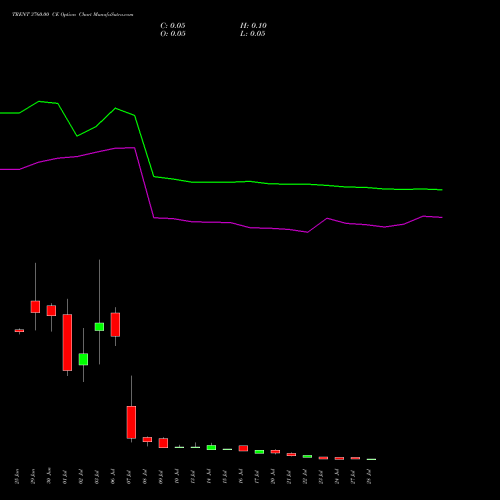Viewport: 500px width, 500px height.
Task: Select the 30 Jun date label
Action: (49, 476)
